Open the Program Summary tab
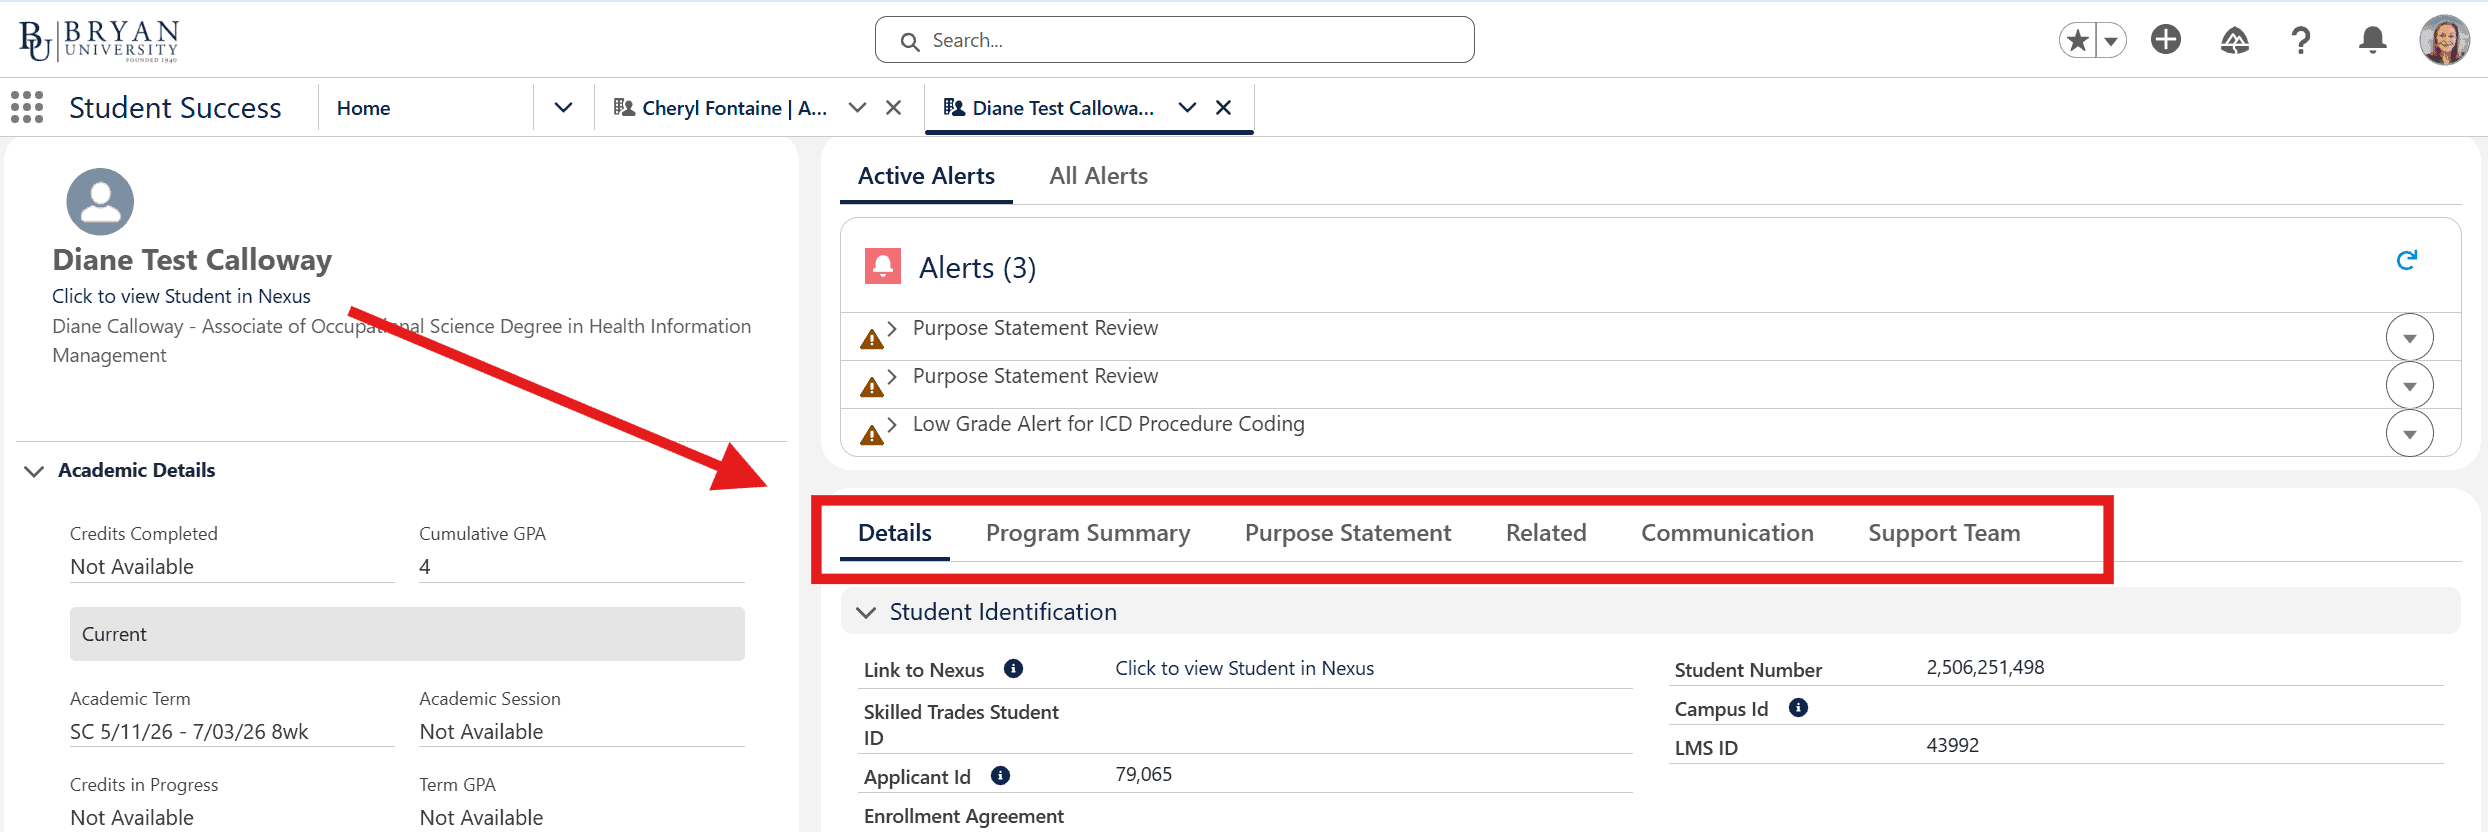Screen dimensions: 2488x832 point(1088,533)
